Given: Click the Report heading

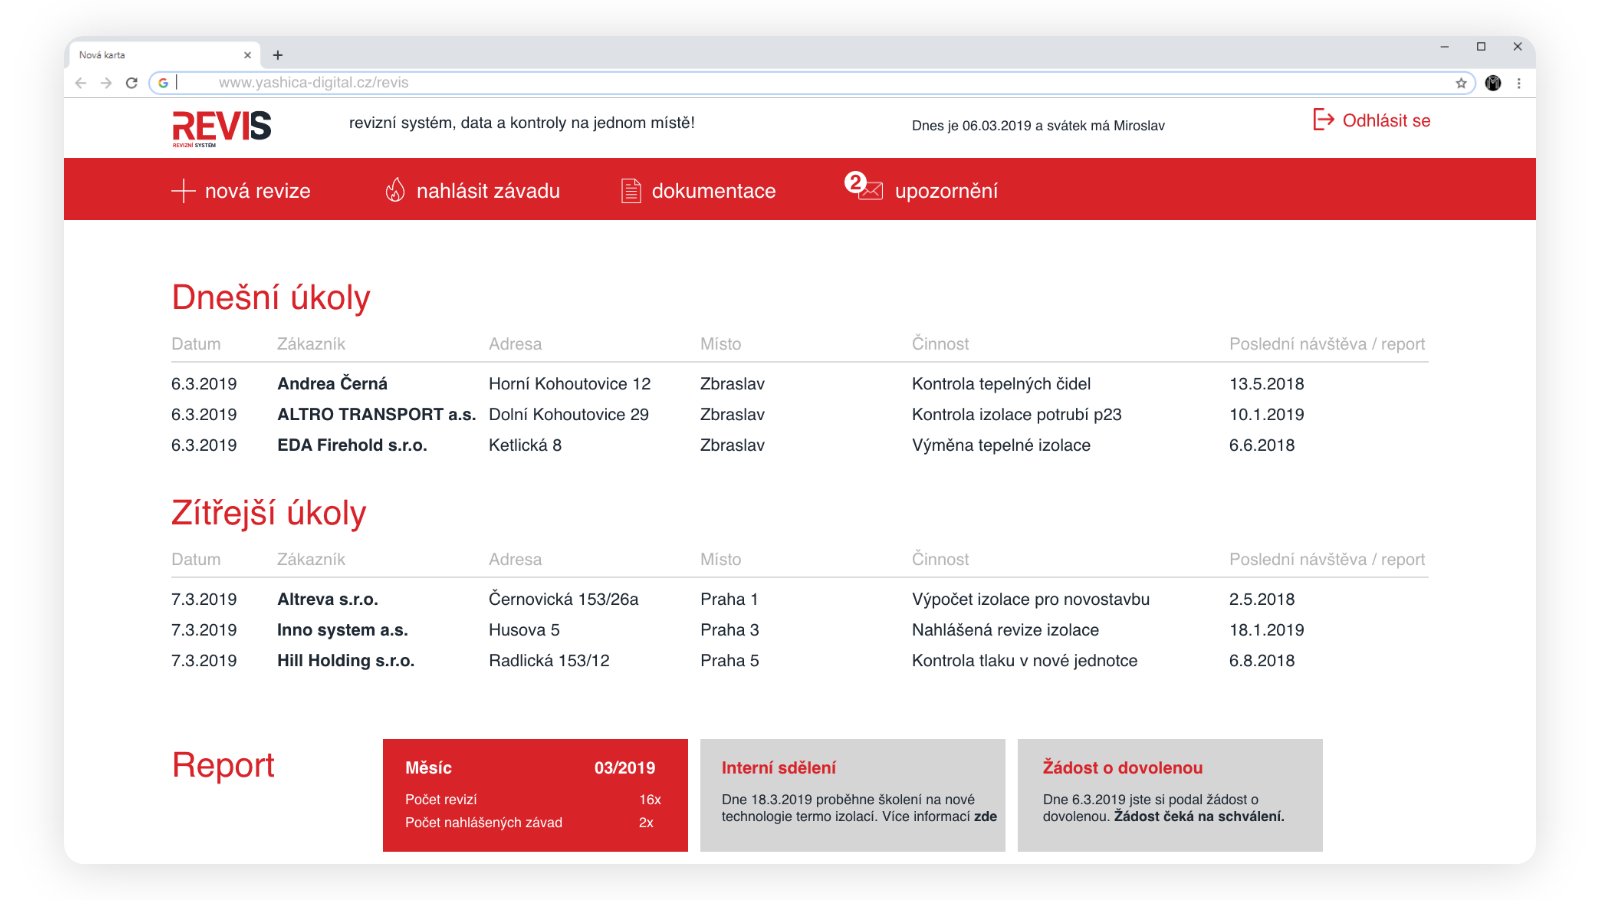Looking at the screenshot, I should click(222, 765).
